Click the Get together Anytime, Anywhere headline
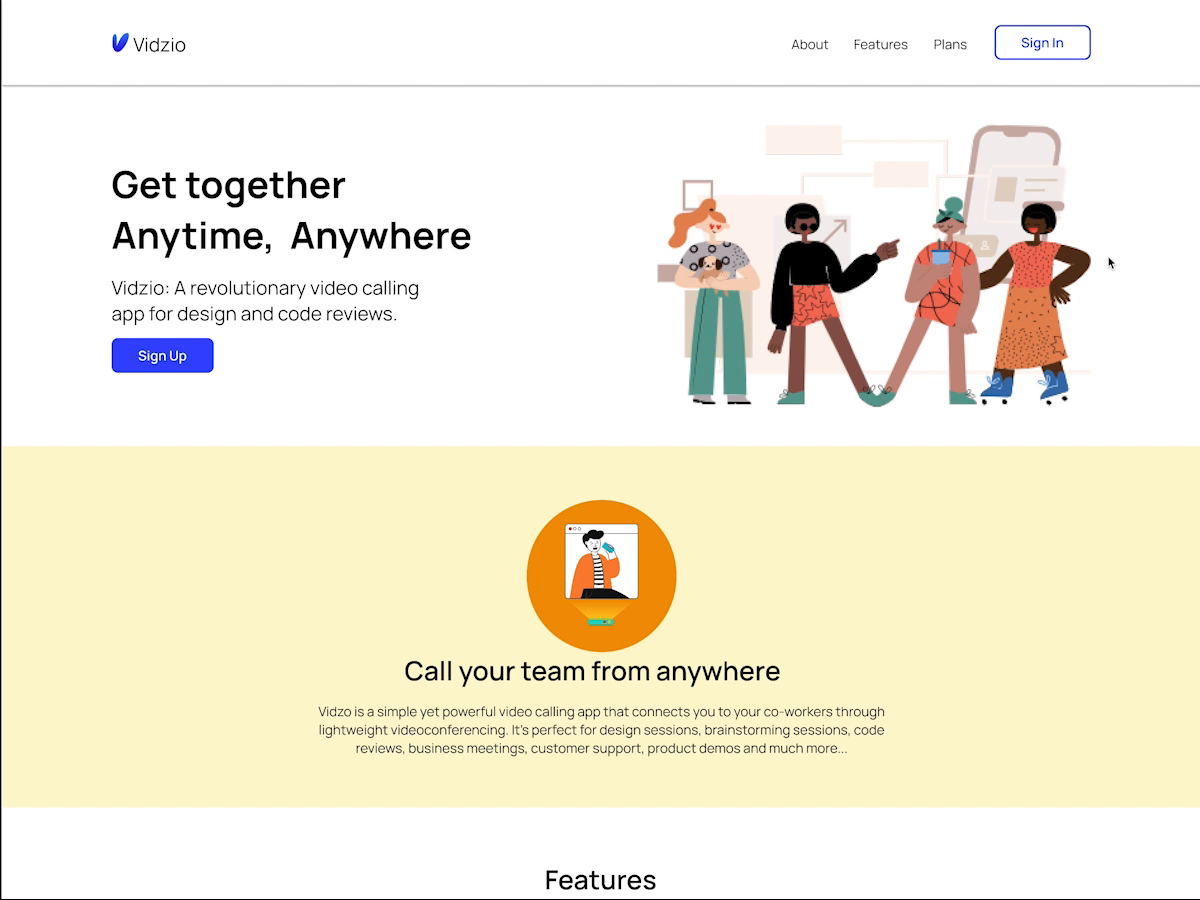1200x900 pixels. pyautogui.click(x=291, y=210)
